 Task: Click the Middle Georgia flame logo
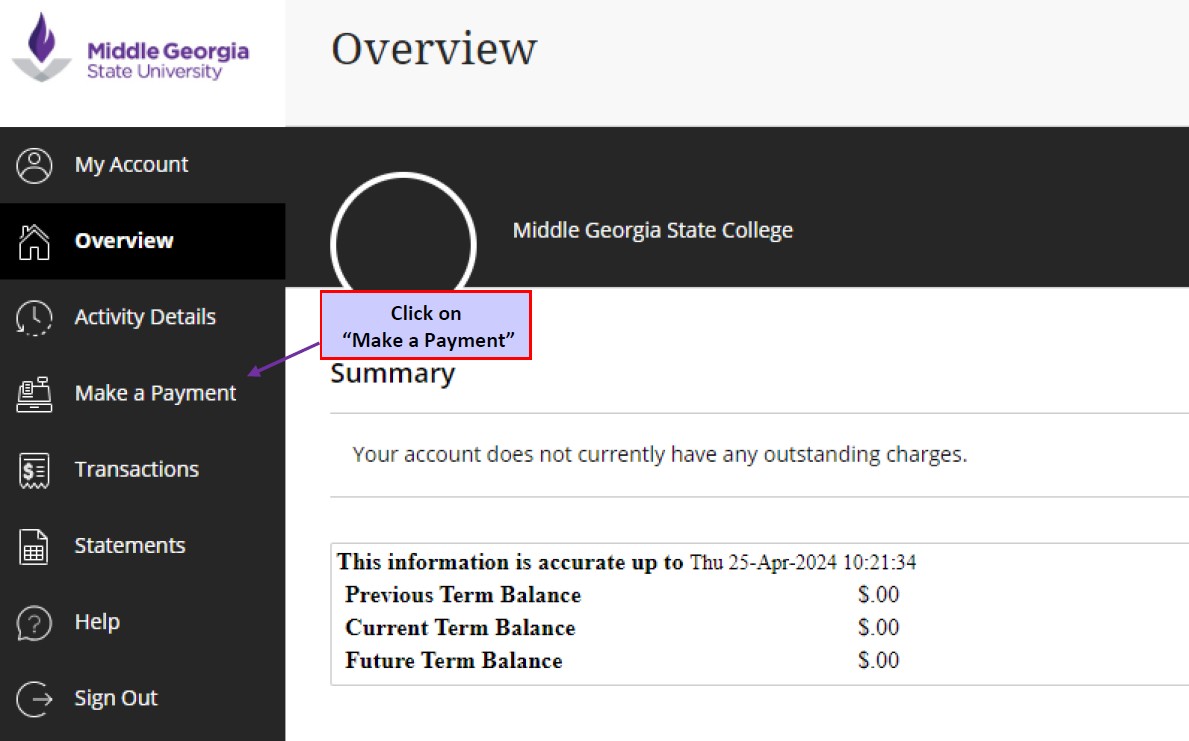pyautogui.click(x=42, y=47)
